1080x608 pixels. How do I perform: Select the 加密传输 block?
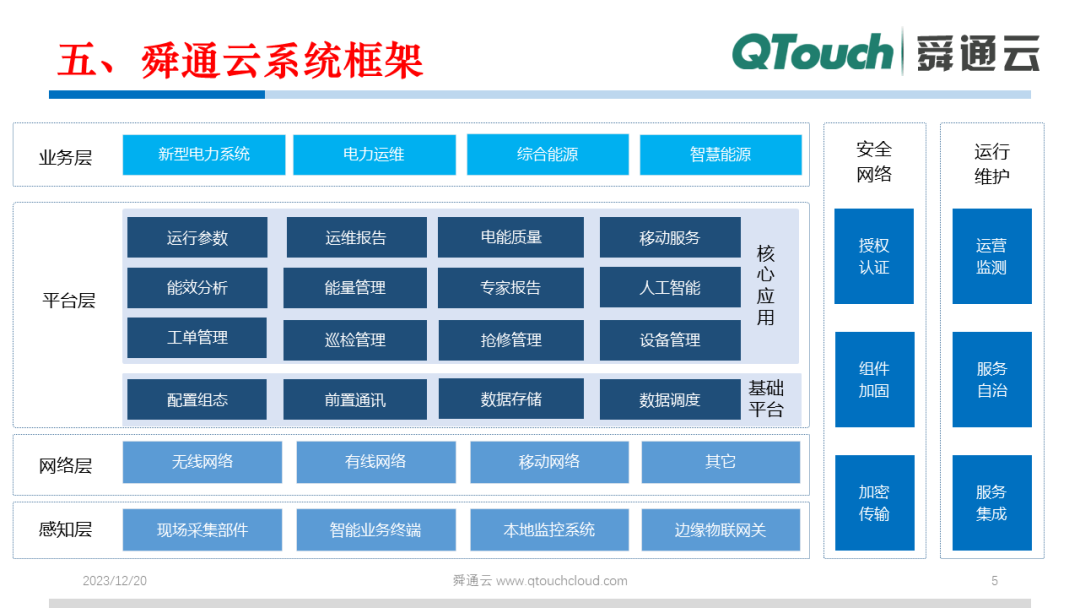875,503
